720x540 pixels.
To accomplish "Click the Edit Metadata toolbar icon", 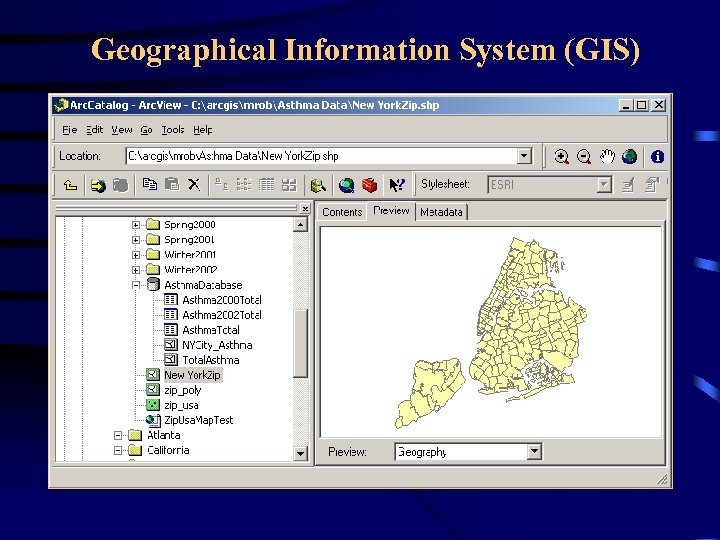I will [628, 185].
